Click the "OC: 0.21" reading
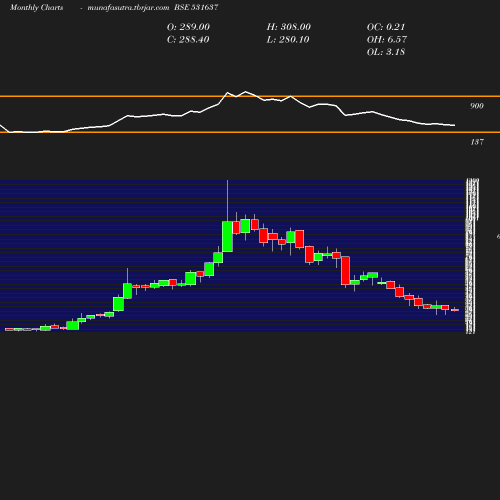 tap(386, 27)
